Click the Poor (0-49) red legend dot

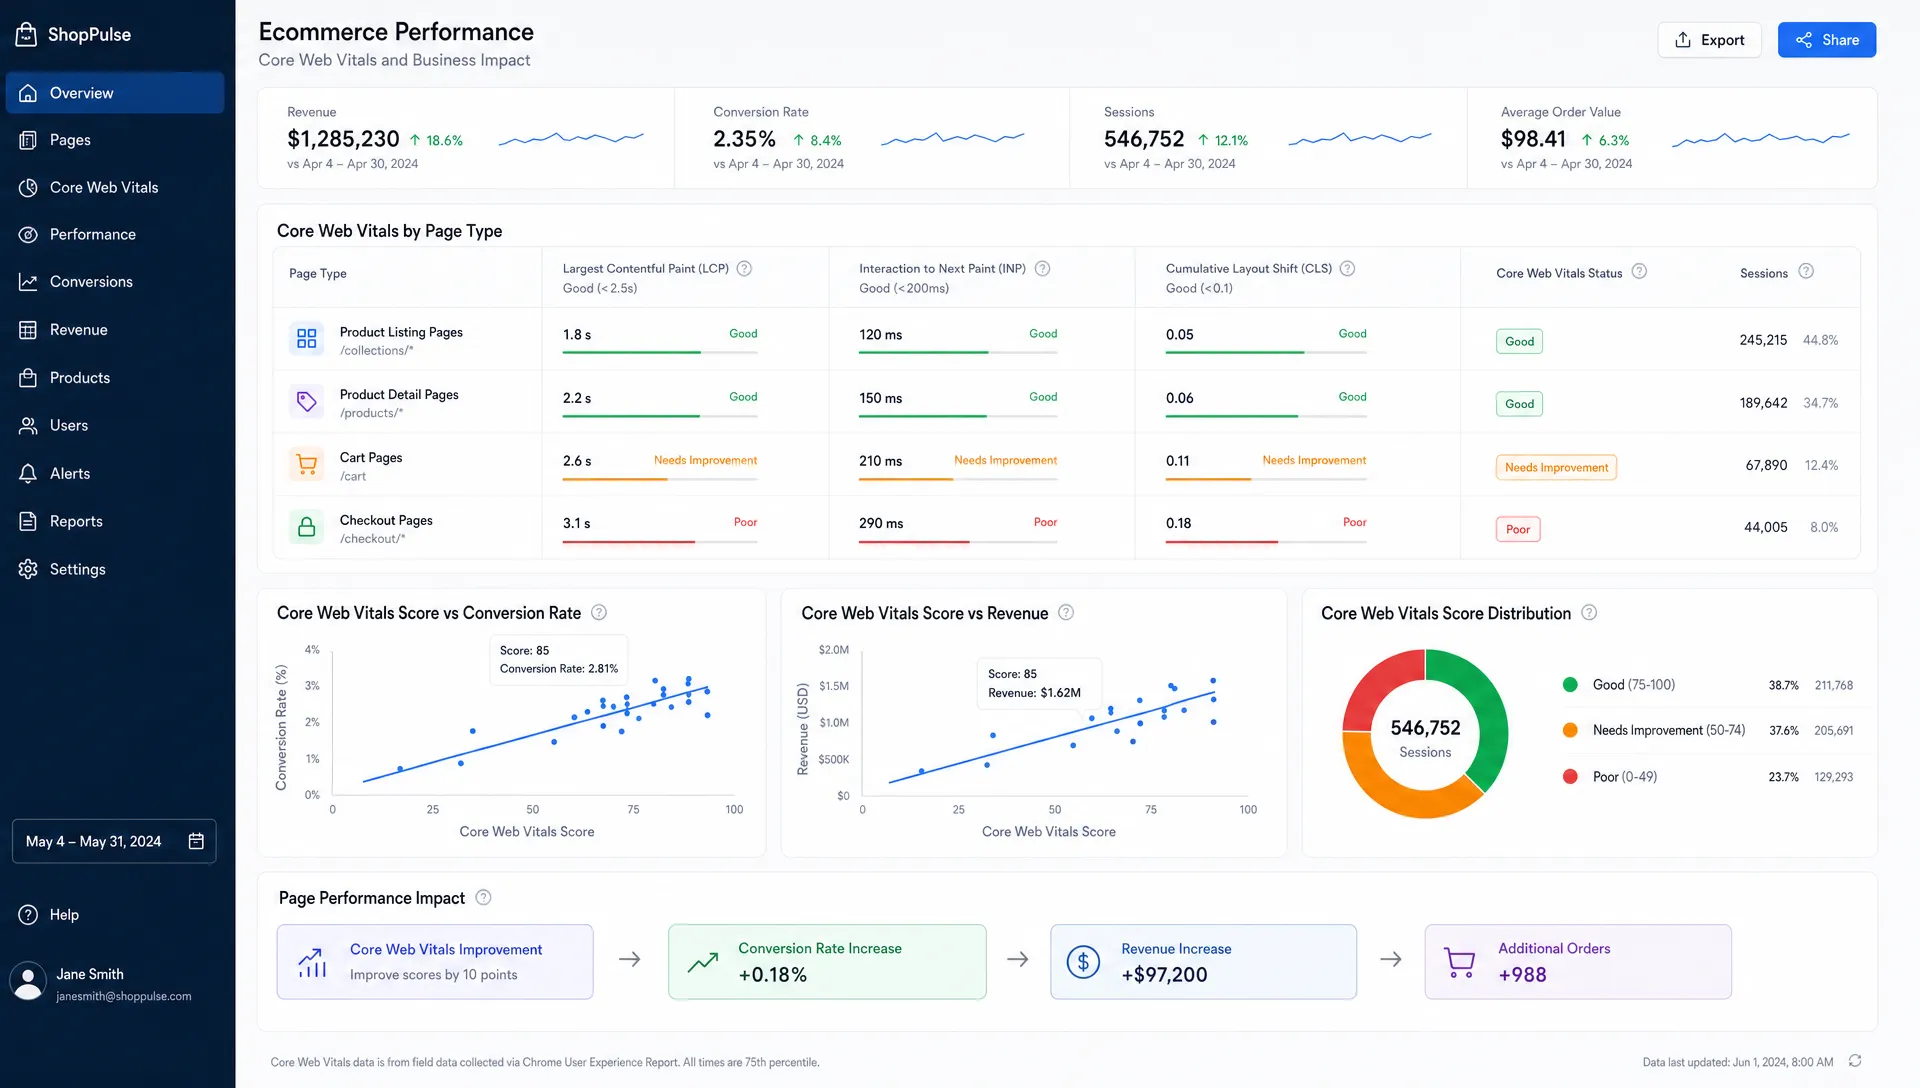click(x=1570, y=776)
